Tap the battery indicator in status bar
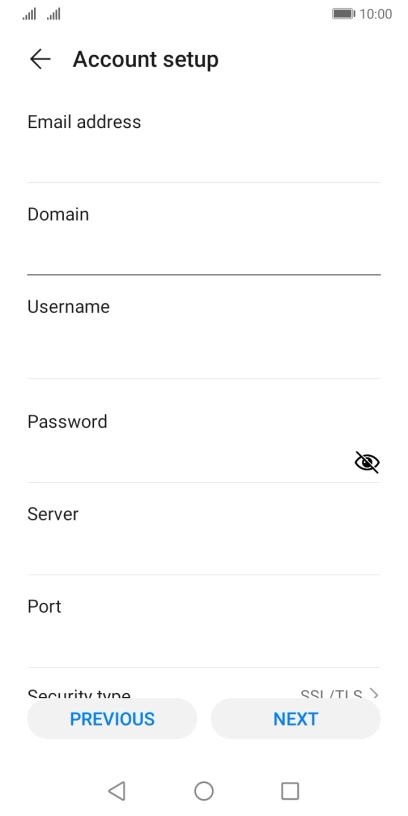 pos(343,14)
